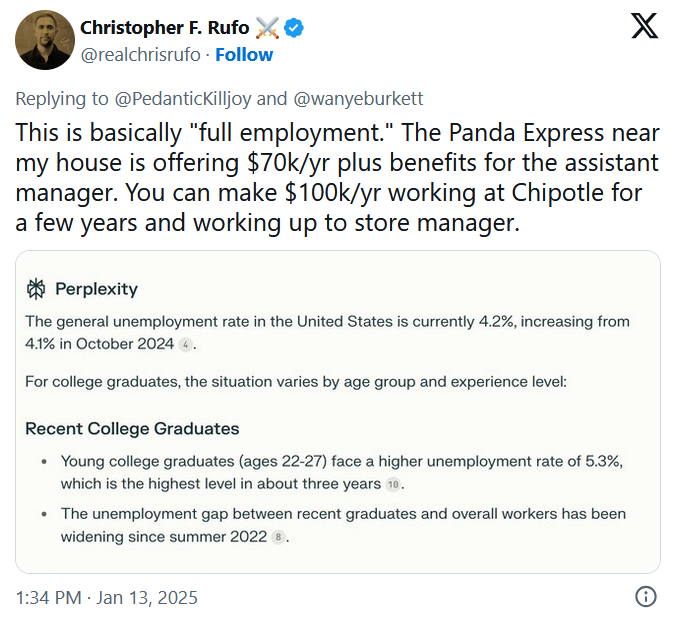Click the tweet text about Panda Express
This screenshot has height=617, width=676.
coord(337,177)
